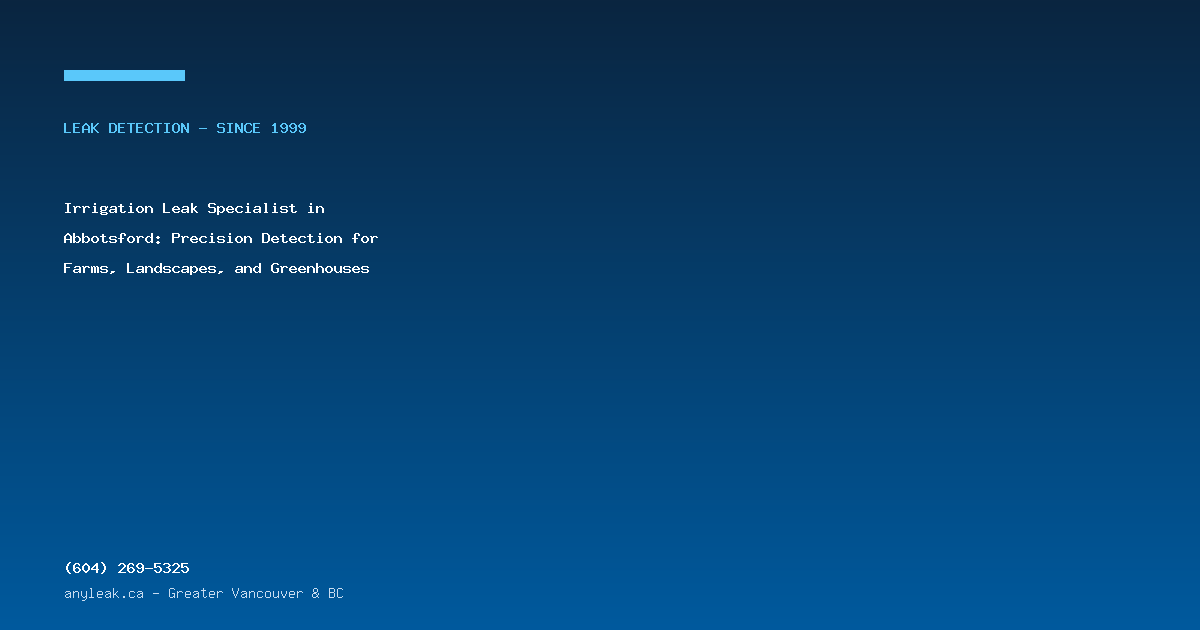This screenshot has height=630, width=1200.
Task: Click the headline line 'Irrigation Leak Specialist in'
Action: (194, 208)
